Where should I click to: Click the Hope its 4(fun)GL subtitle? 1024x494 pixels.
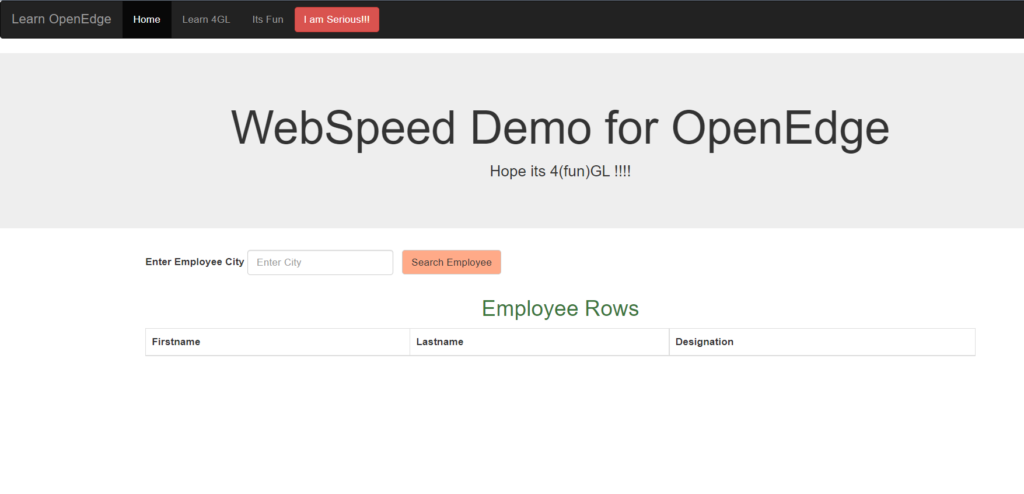(560, 171)
